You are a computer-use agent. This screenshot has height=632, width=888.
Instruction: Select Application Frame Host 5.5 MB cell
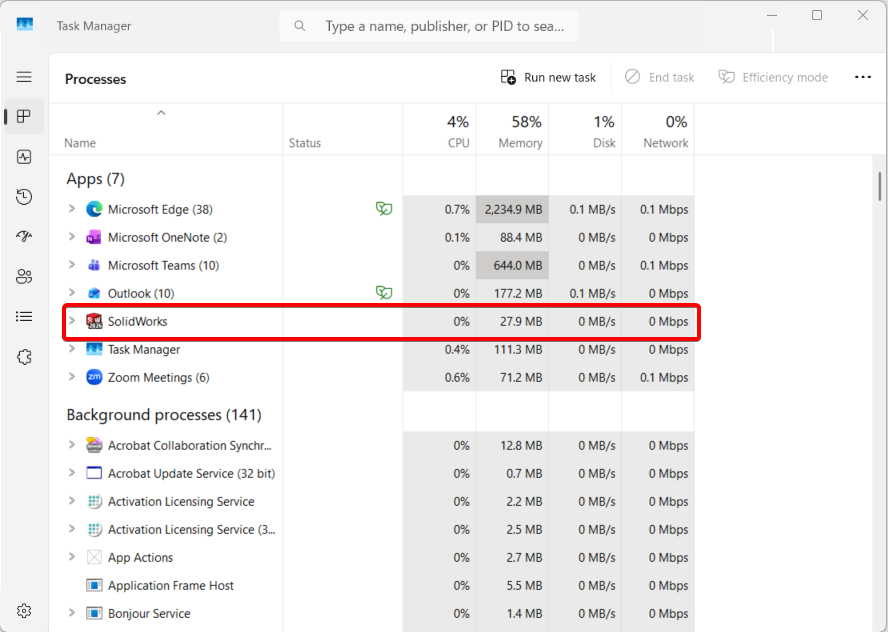[x=512, y=585]
